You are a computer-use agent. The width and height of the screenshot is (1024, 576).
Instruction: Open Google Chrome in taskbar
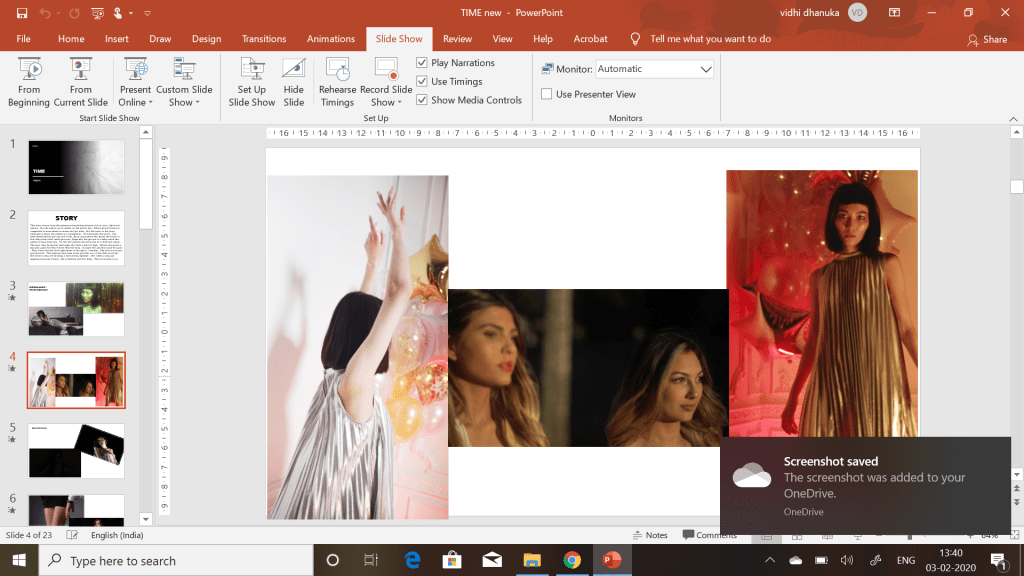click(571, 560)
